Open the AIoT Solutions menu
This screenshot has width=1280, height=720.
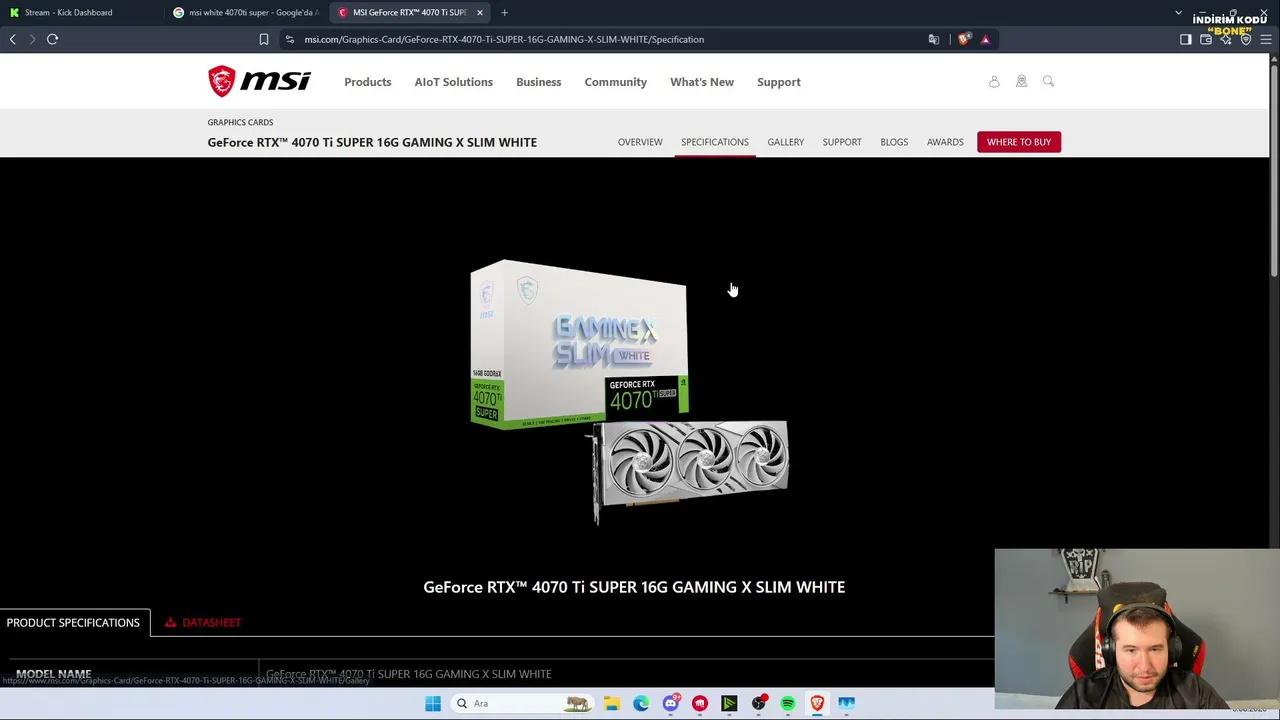454,82
